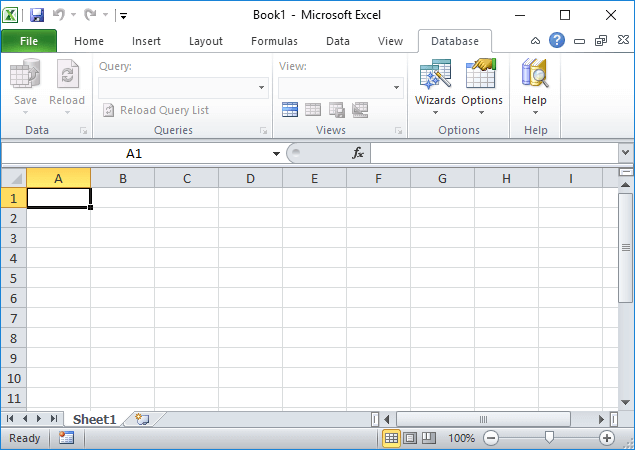Click the Reload data icon
635x450 pixels.
[x=67, y=73]
